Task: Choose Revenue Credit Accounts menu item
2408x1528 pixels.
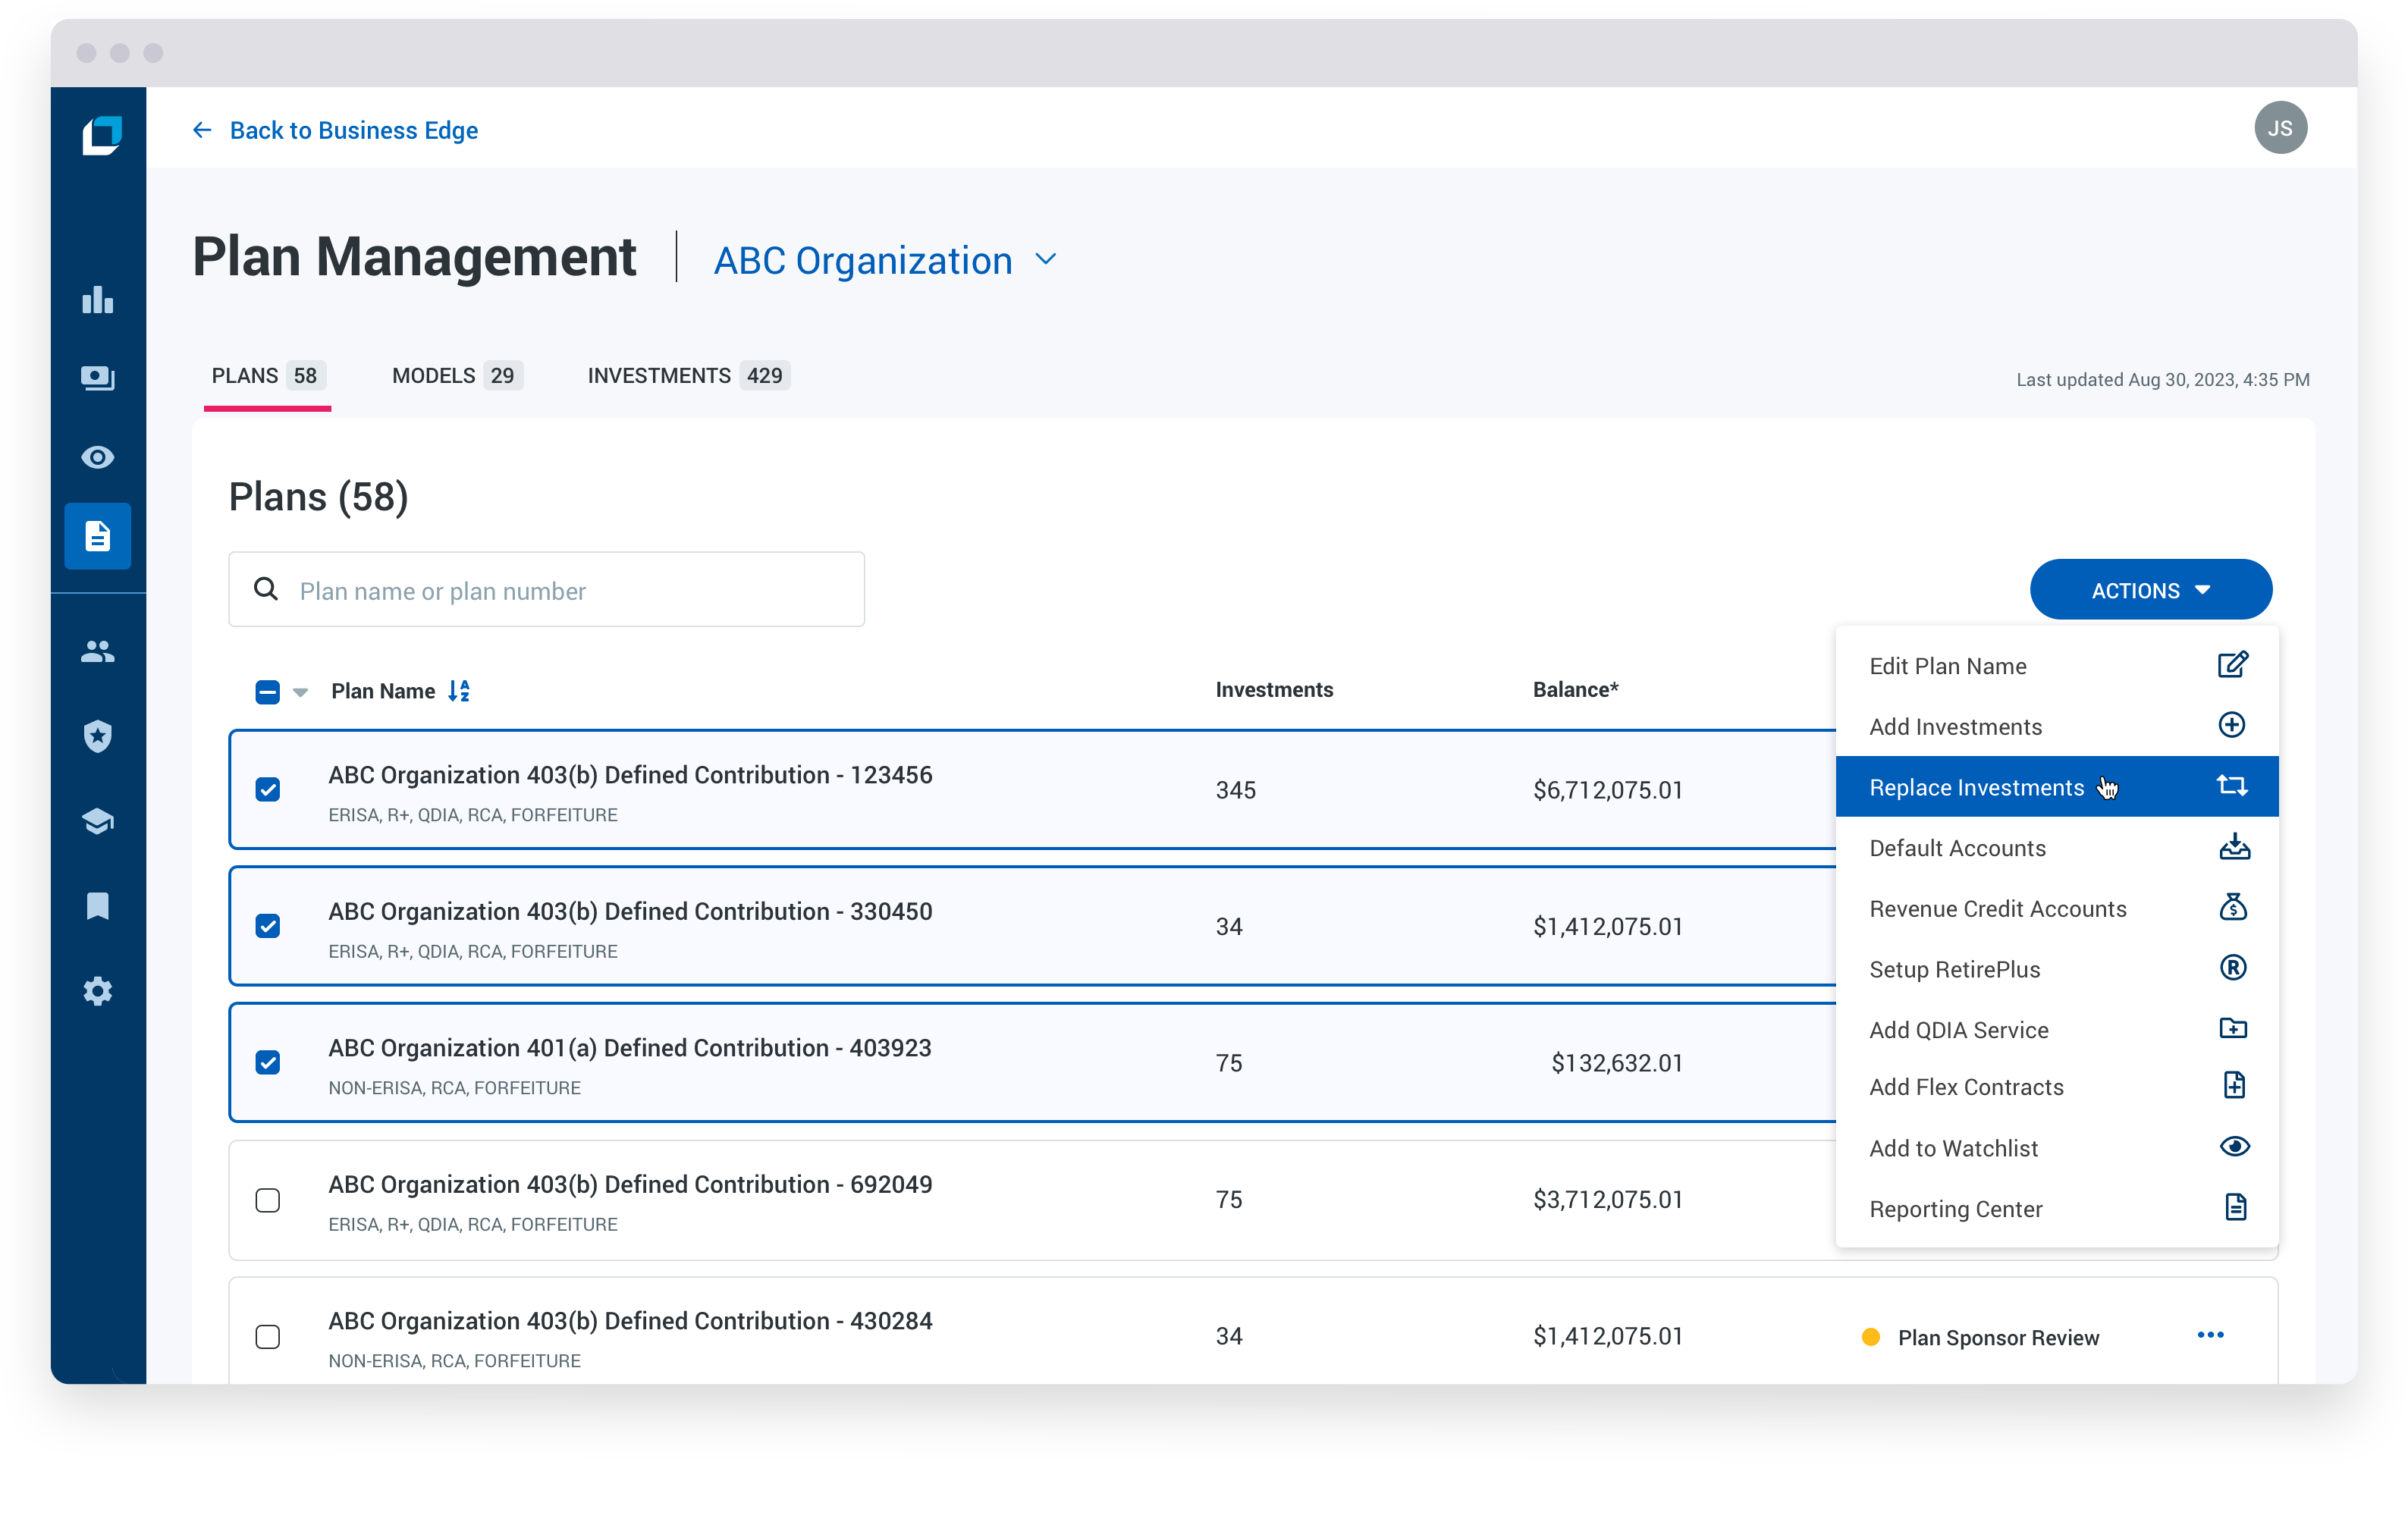Action: point(2056,909)
